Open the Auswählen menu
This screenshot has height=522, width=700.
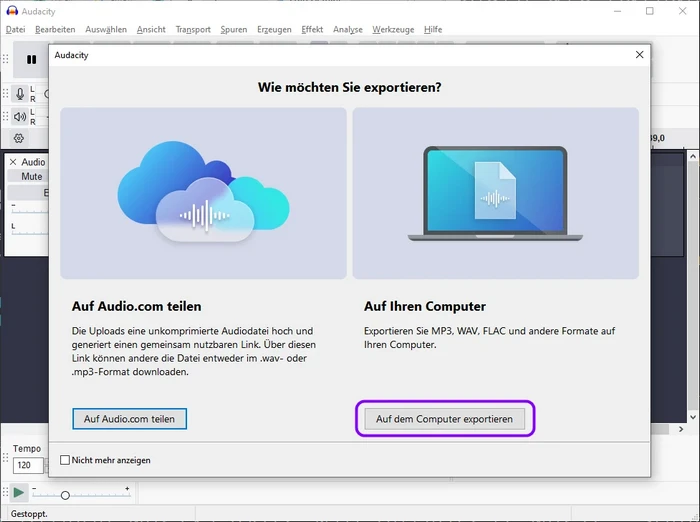(106, 29)
